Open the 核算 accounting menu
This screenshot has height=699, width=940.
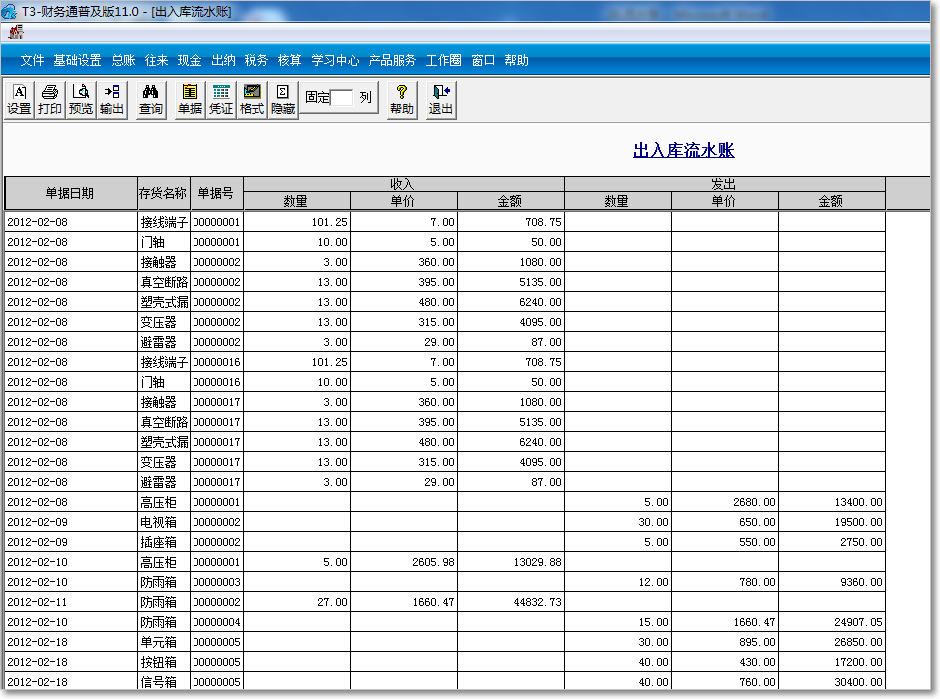coord(287,60)
